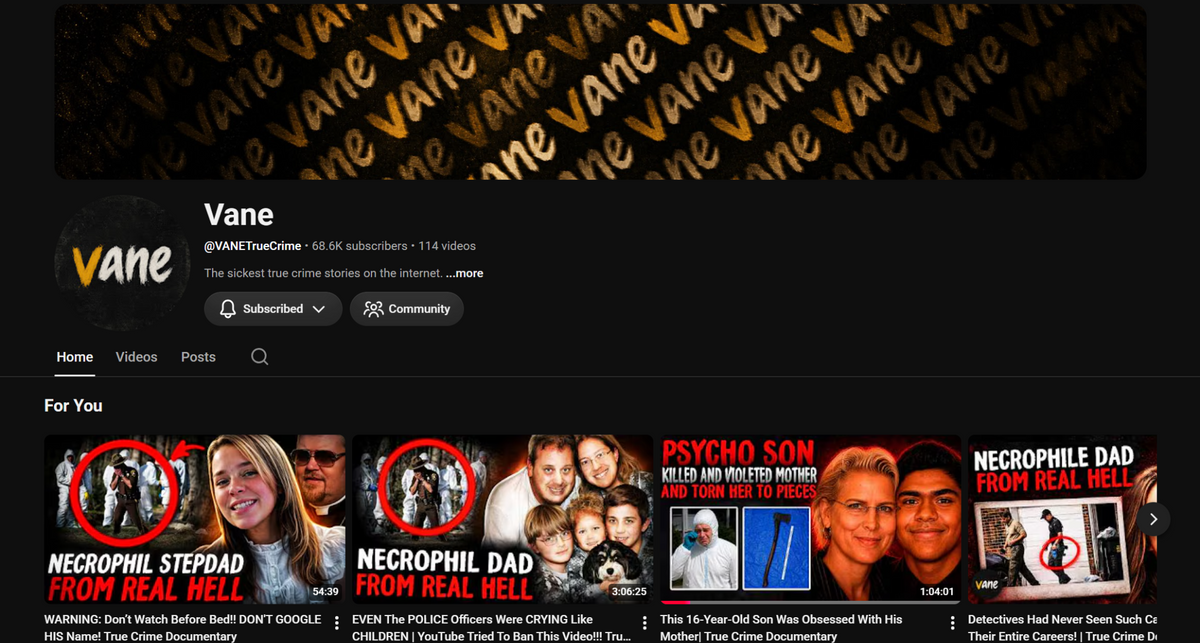Open the Necrophile Dad From Real Hell thumbnail
Viewport: 1200px width, 643px height.
click(1063, 519)
